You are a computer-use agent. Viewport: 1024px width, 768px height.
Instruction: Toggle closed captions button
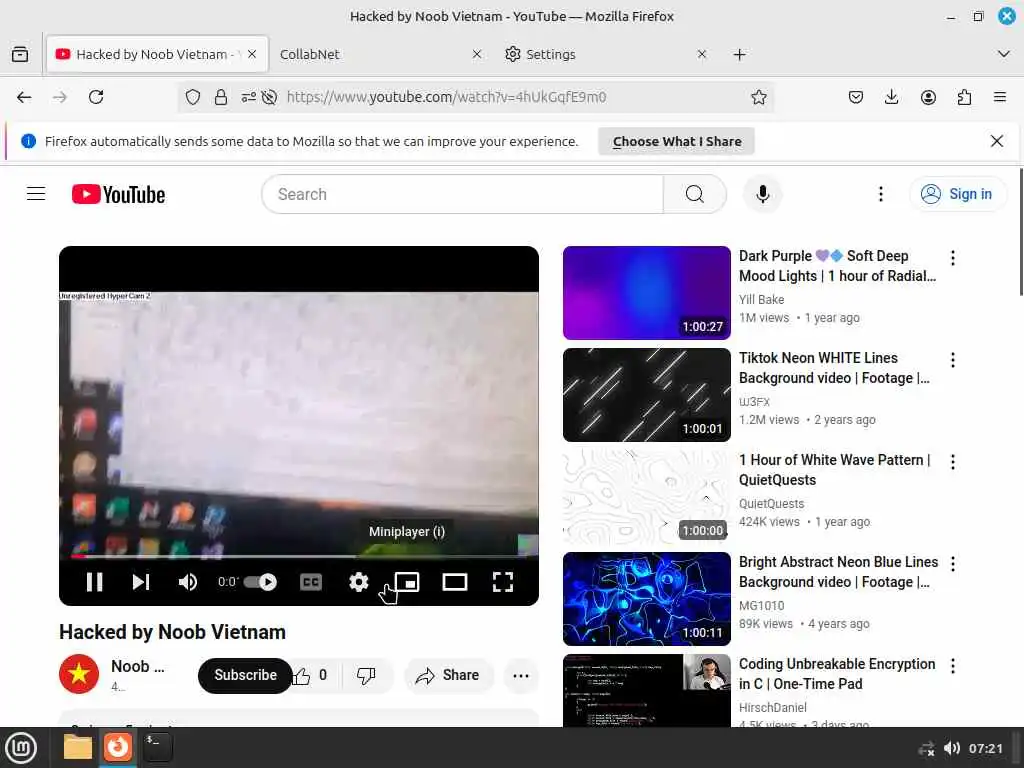[x=311, y=582]
